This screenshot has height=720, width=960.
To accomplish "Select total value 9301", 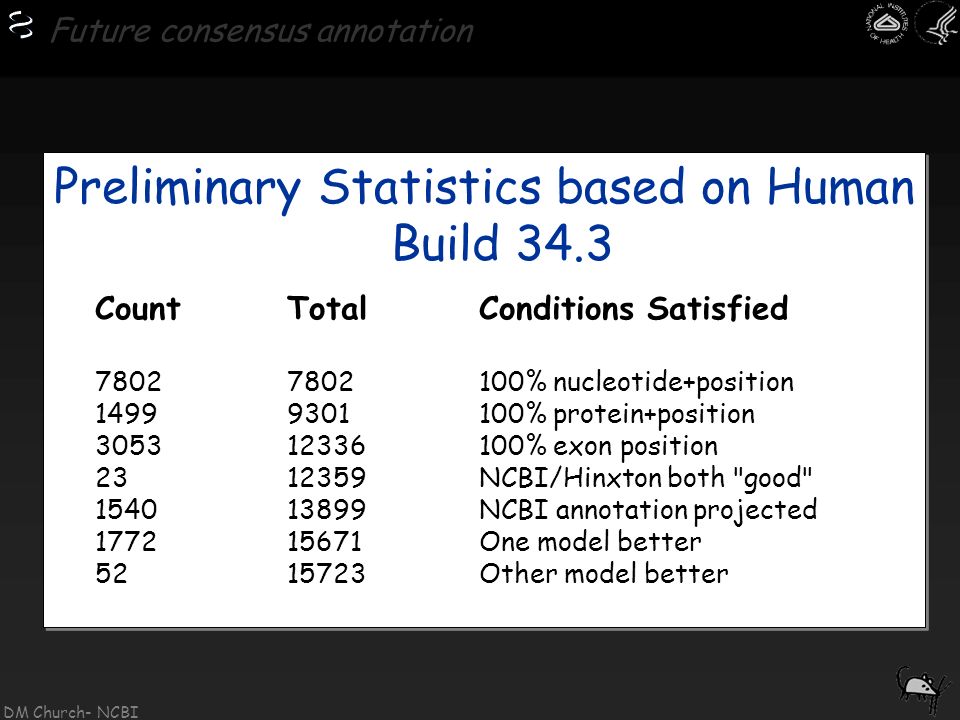I will (318, 413).
